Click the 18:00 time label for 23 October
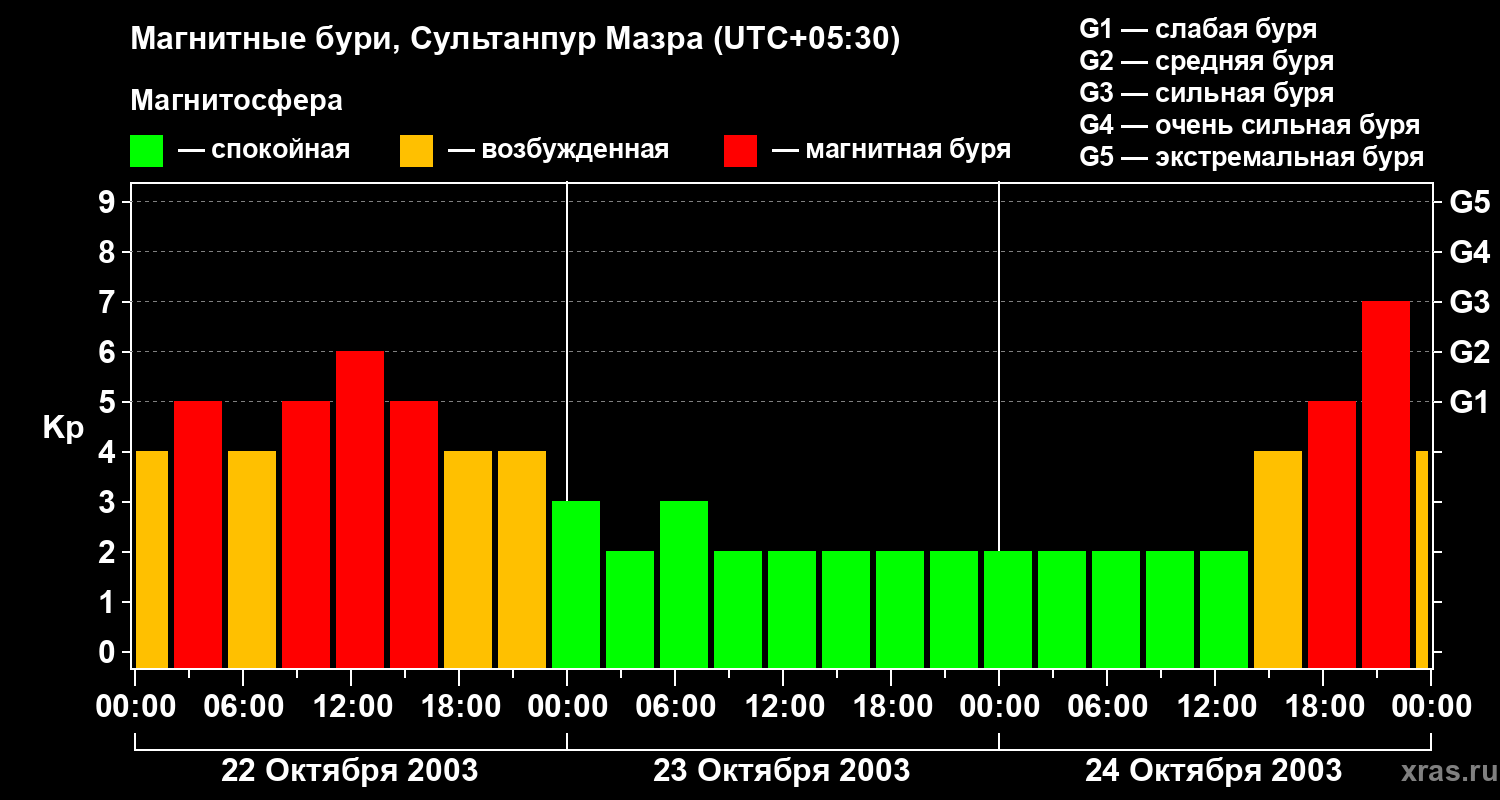Image resolution: width=1500 pixels, height=800 pixels. 891,707
